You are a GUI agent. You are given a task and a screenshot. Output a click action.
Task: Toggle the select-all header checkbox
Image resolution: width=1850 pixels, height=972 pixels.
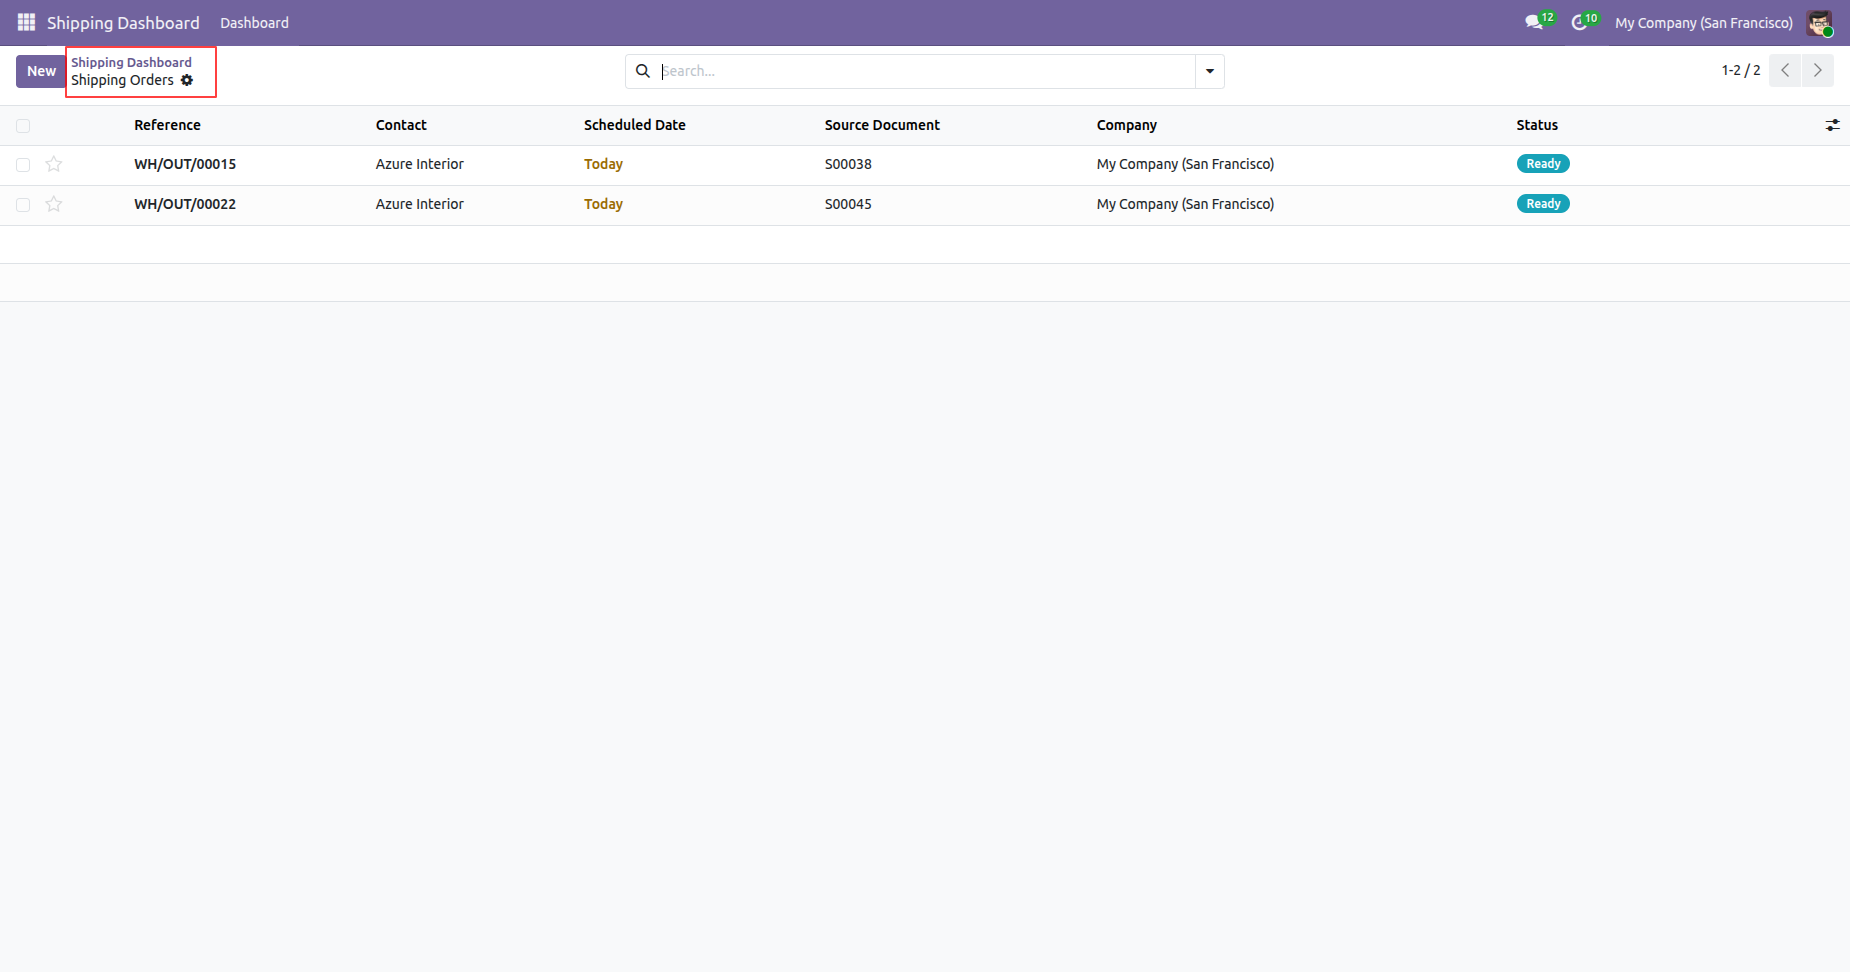tap(23, 125)
